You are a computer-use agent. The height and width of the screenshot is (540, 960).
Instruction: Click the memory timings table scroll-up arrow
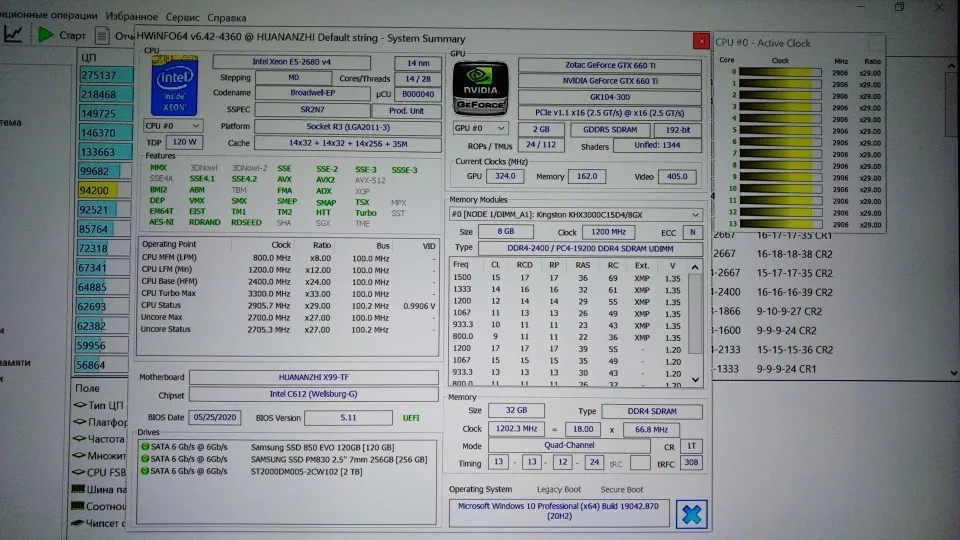tap(695, 267)
